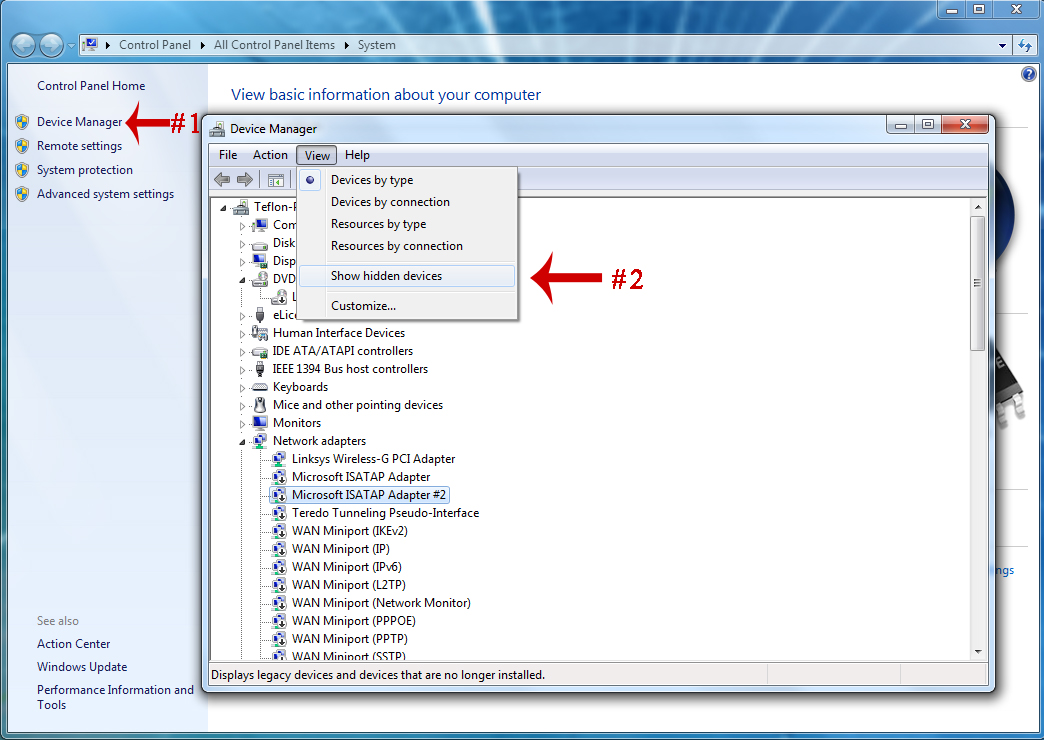Screen dimensions: 1044x740
Task: Expand the Monitors tree node
Action: [242, 423]
